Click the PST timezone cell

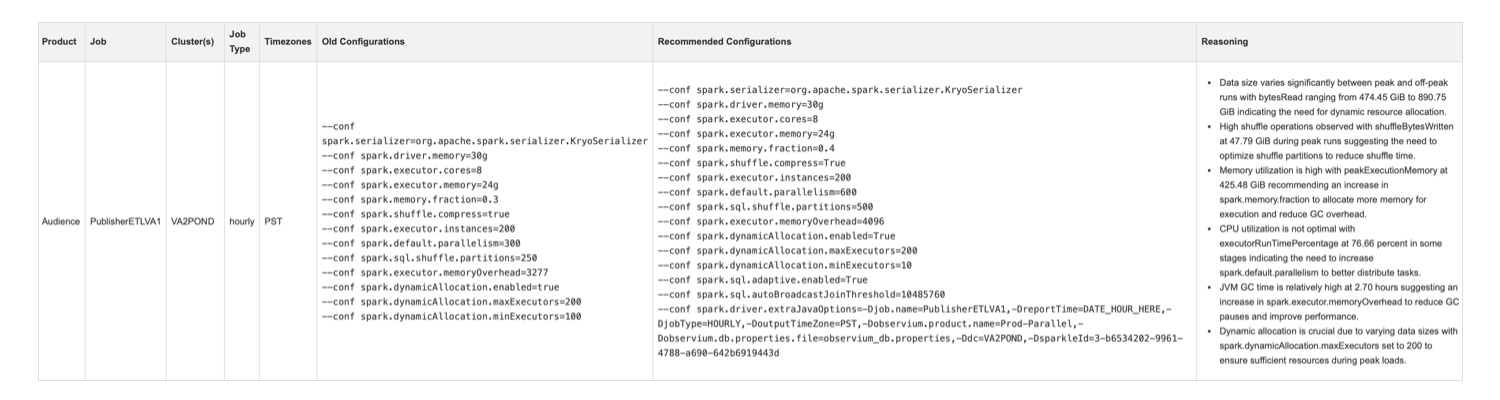[273, 221]
